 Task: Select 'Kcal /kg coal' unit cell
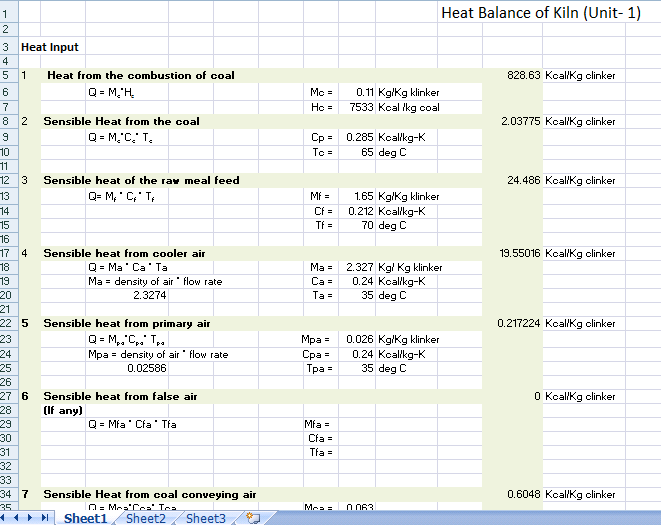[408, 108]
